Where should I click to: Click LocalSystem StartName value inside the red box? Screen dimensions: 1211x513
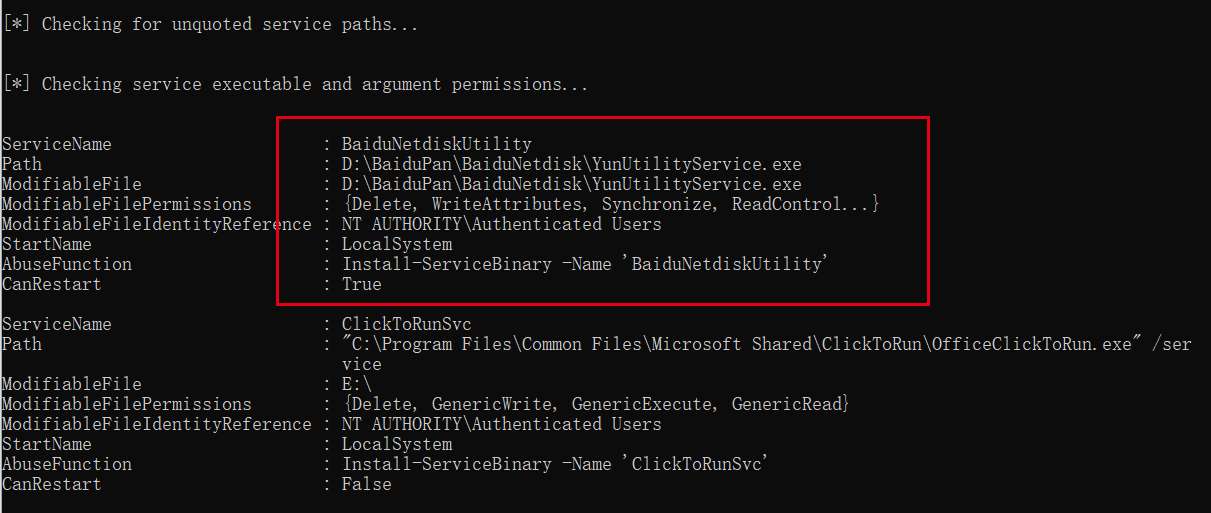point(397,244)
